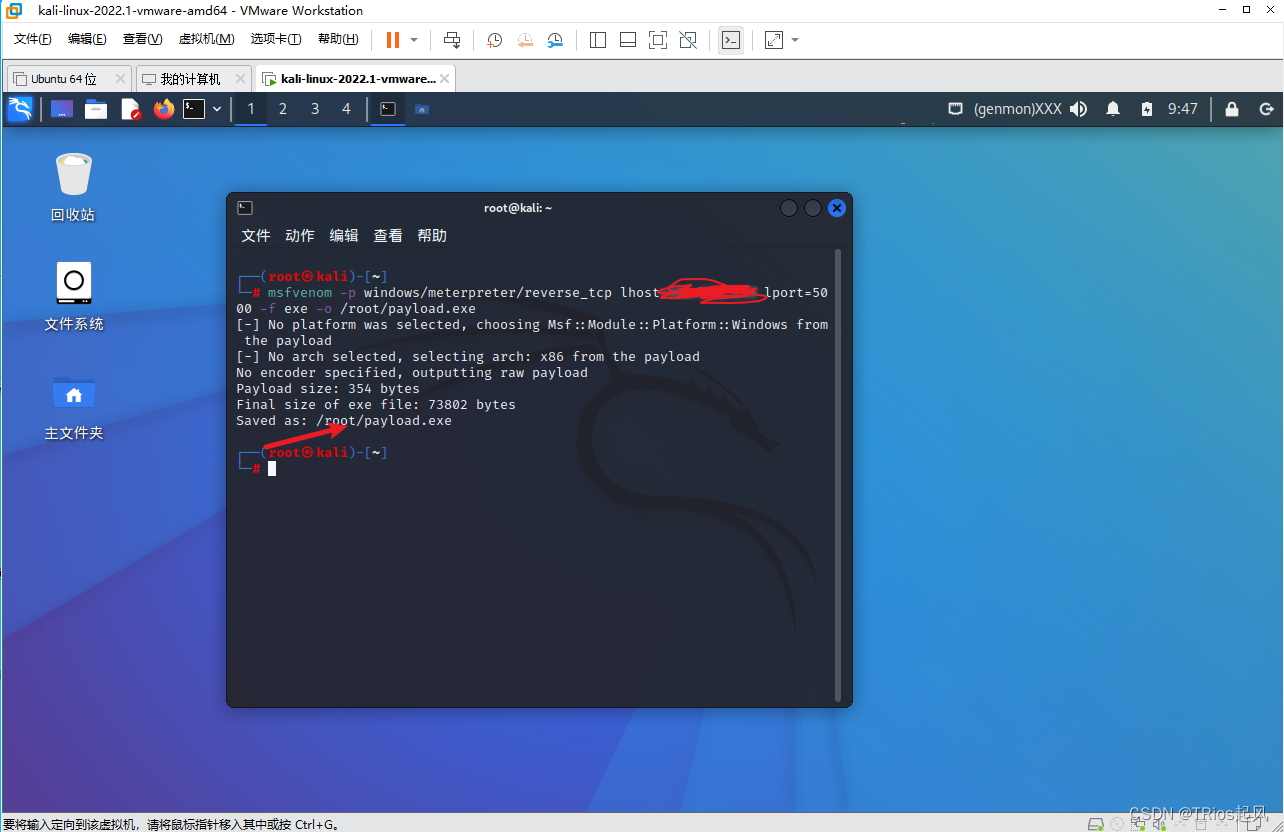Click the terminal window button in taskbar
The height and width of the screenshot is (832, 1284).
click(x=388, y=109)
